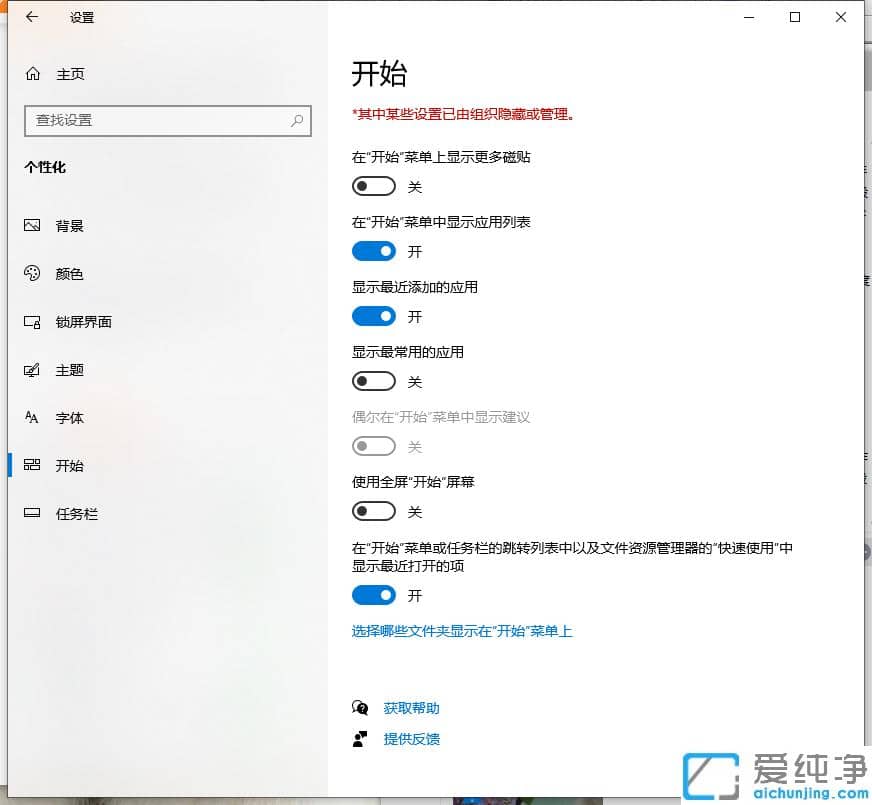The height and width of the screenshot is (805, 872).
Task: Click the 提供反馈 feedback link
Action: pos(413,740)
